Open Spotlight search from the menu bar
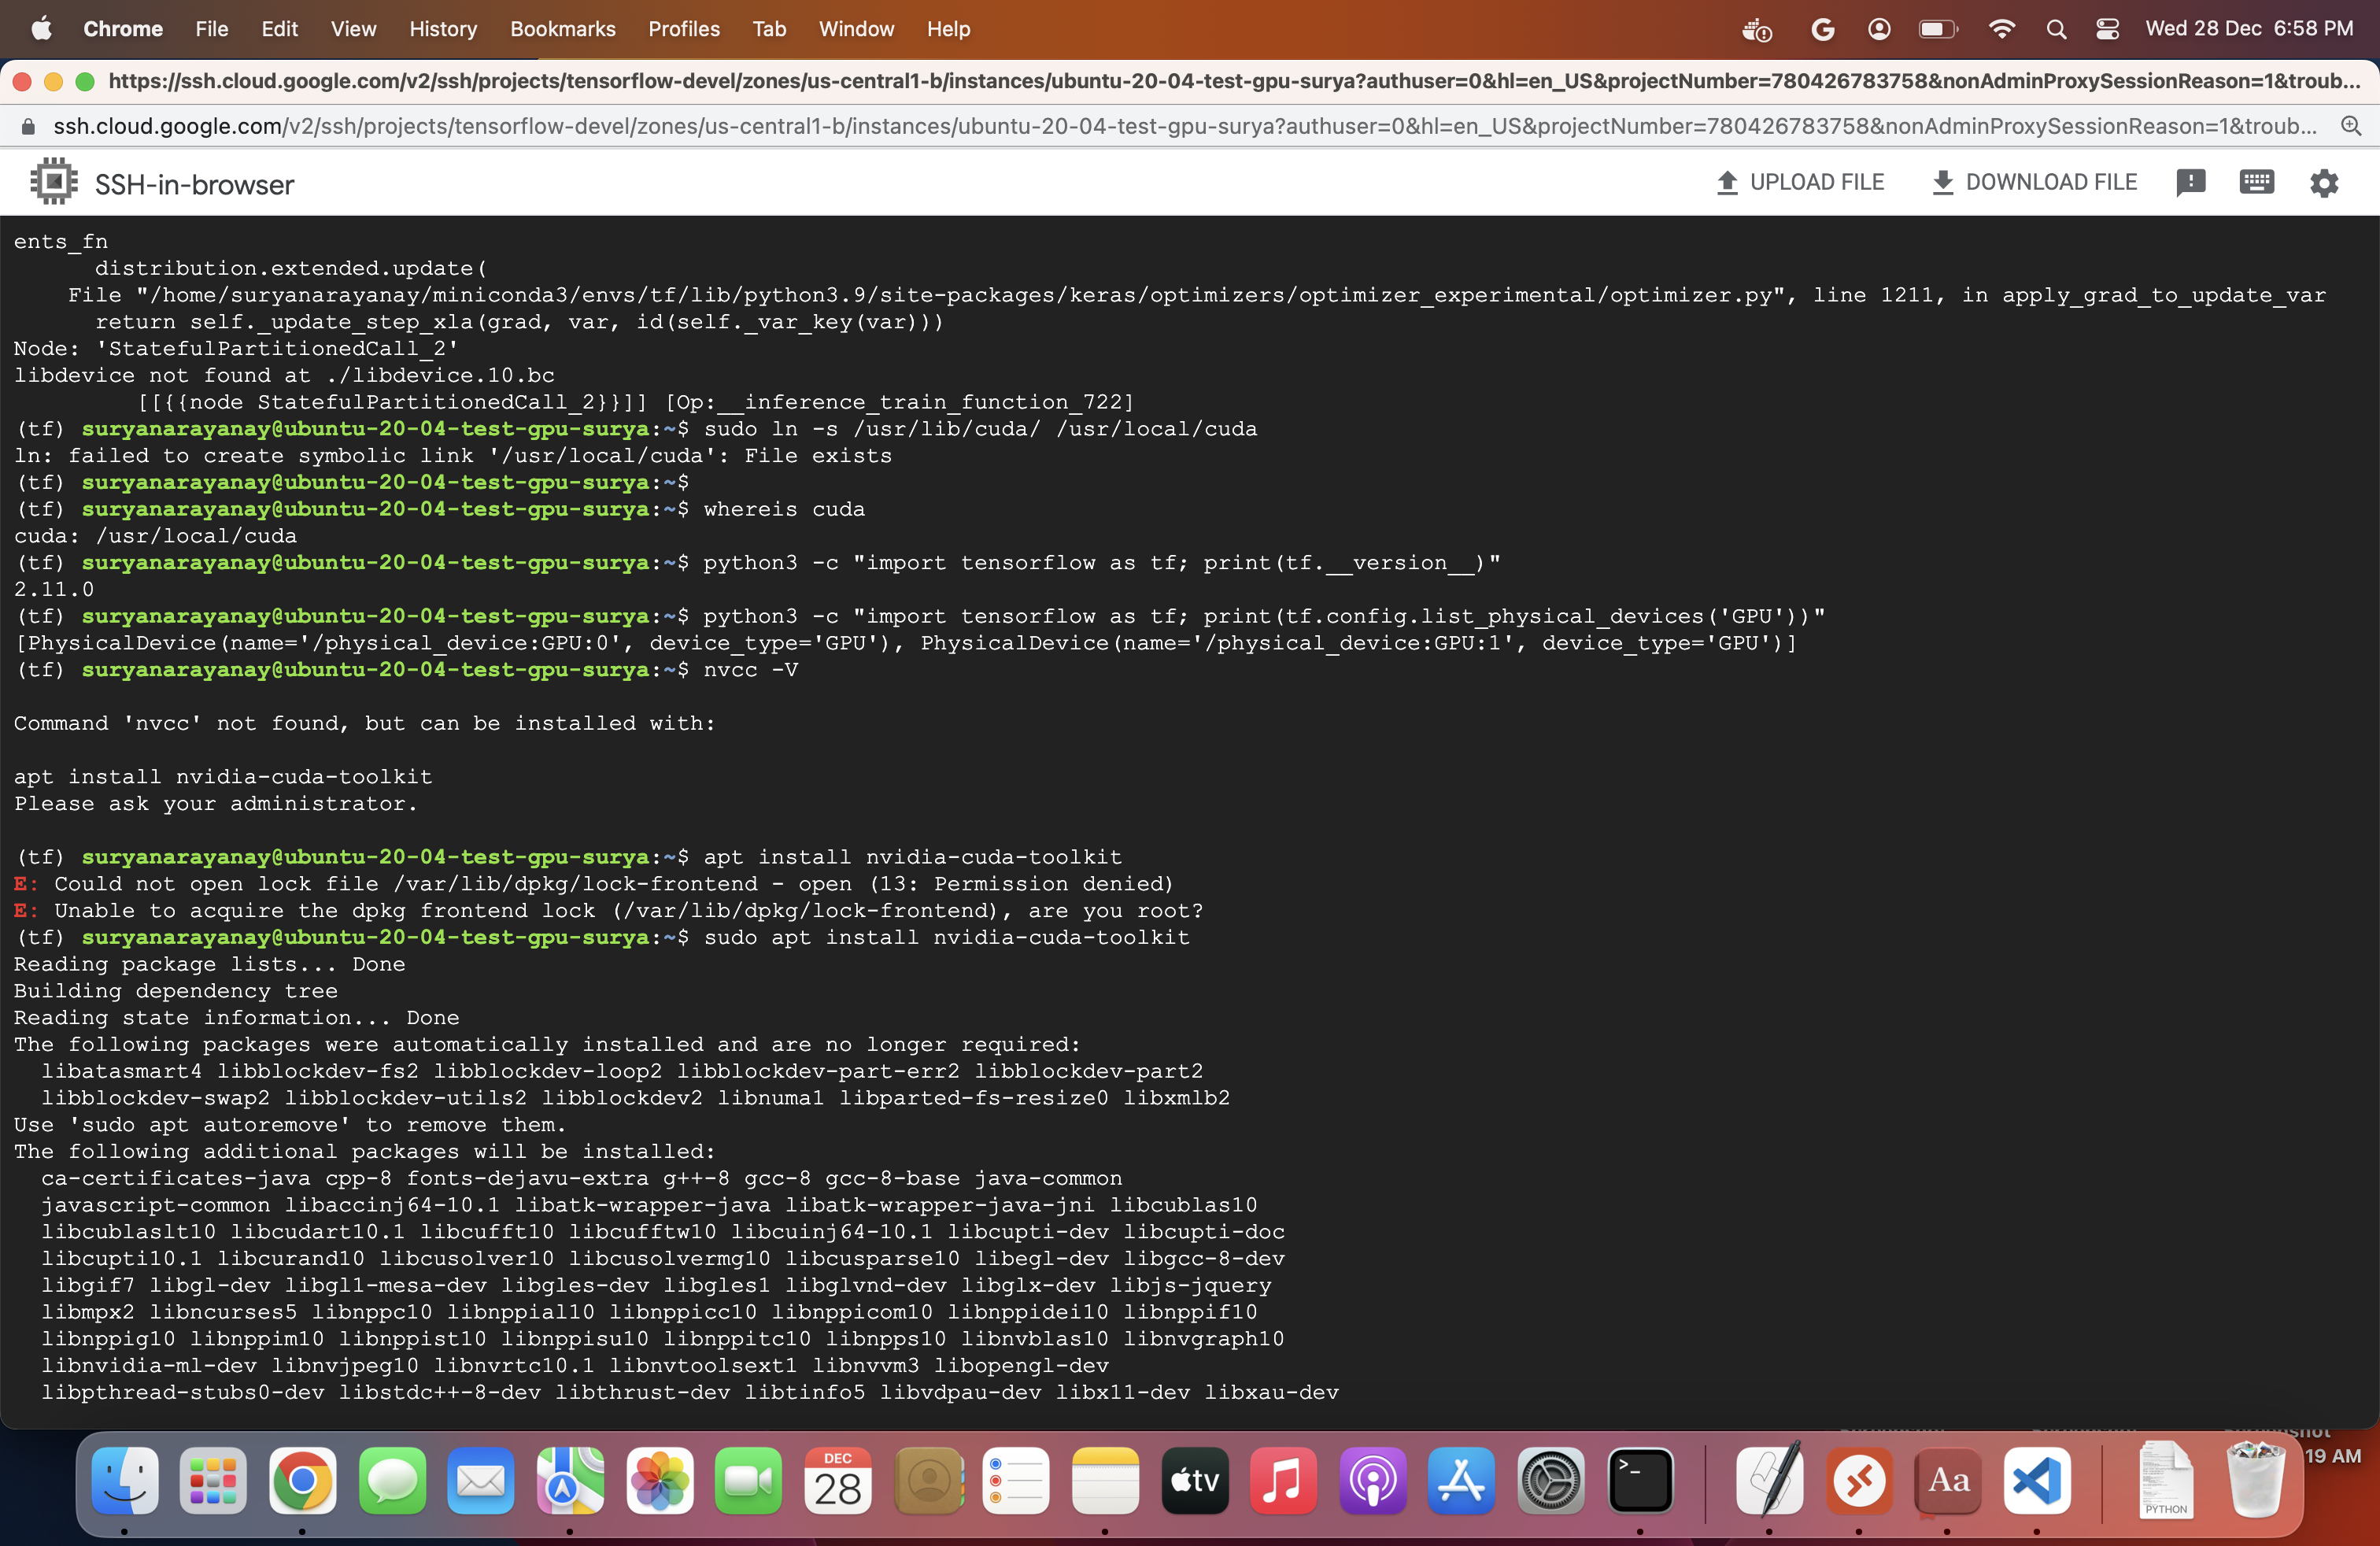 coord(2056,29)
